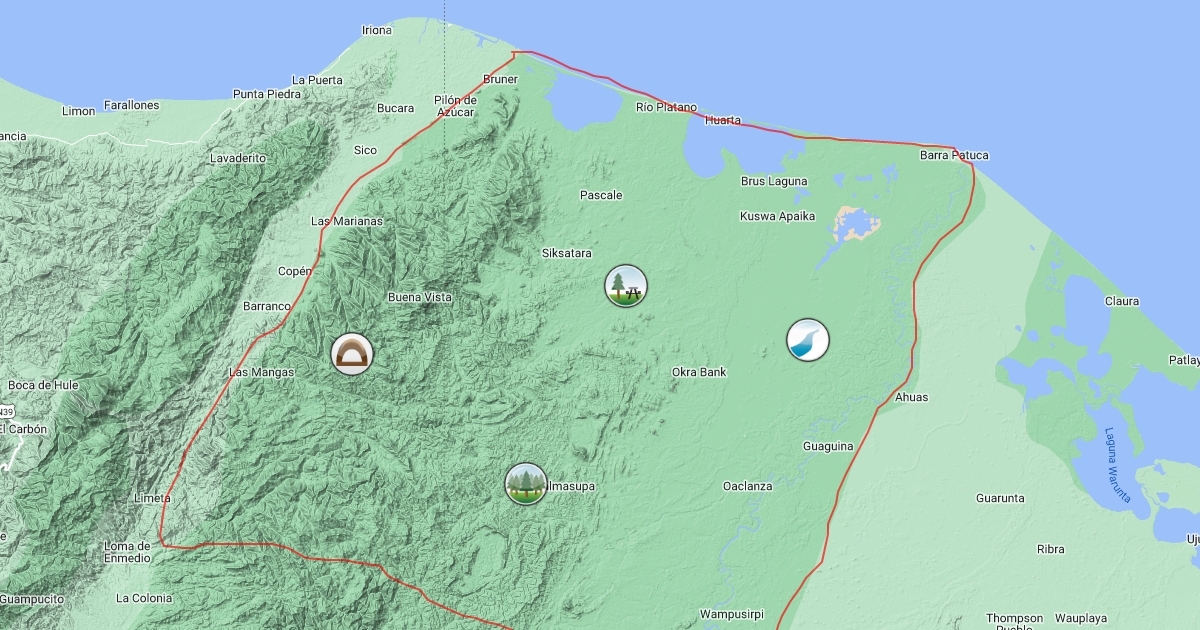This screenshot has height=630, width=1200.
Task: Select the Pilón de Azúcar label
Action: click(x=455, y=106)
